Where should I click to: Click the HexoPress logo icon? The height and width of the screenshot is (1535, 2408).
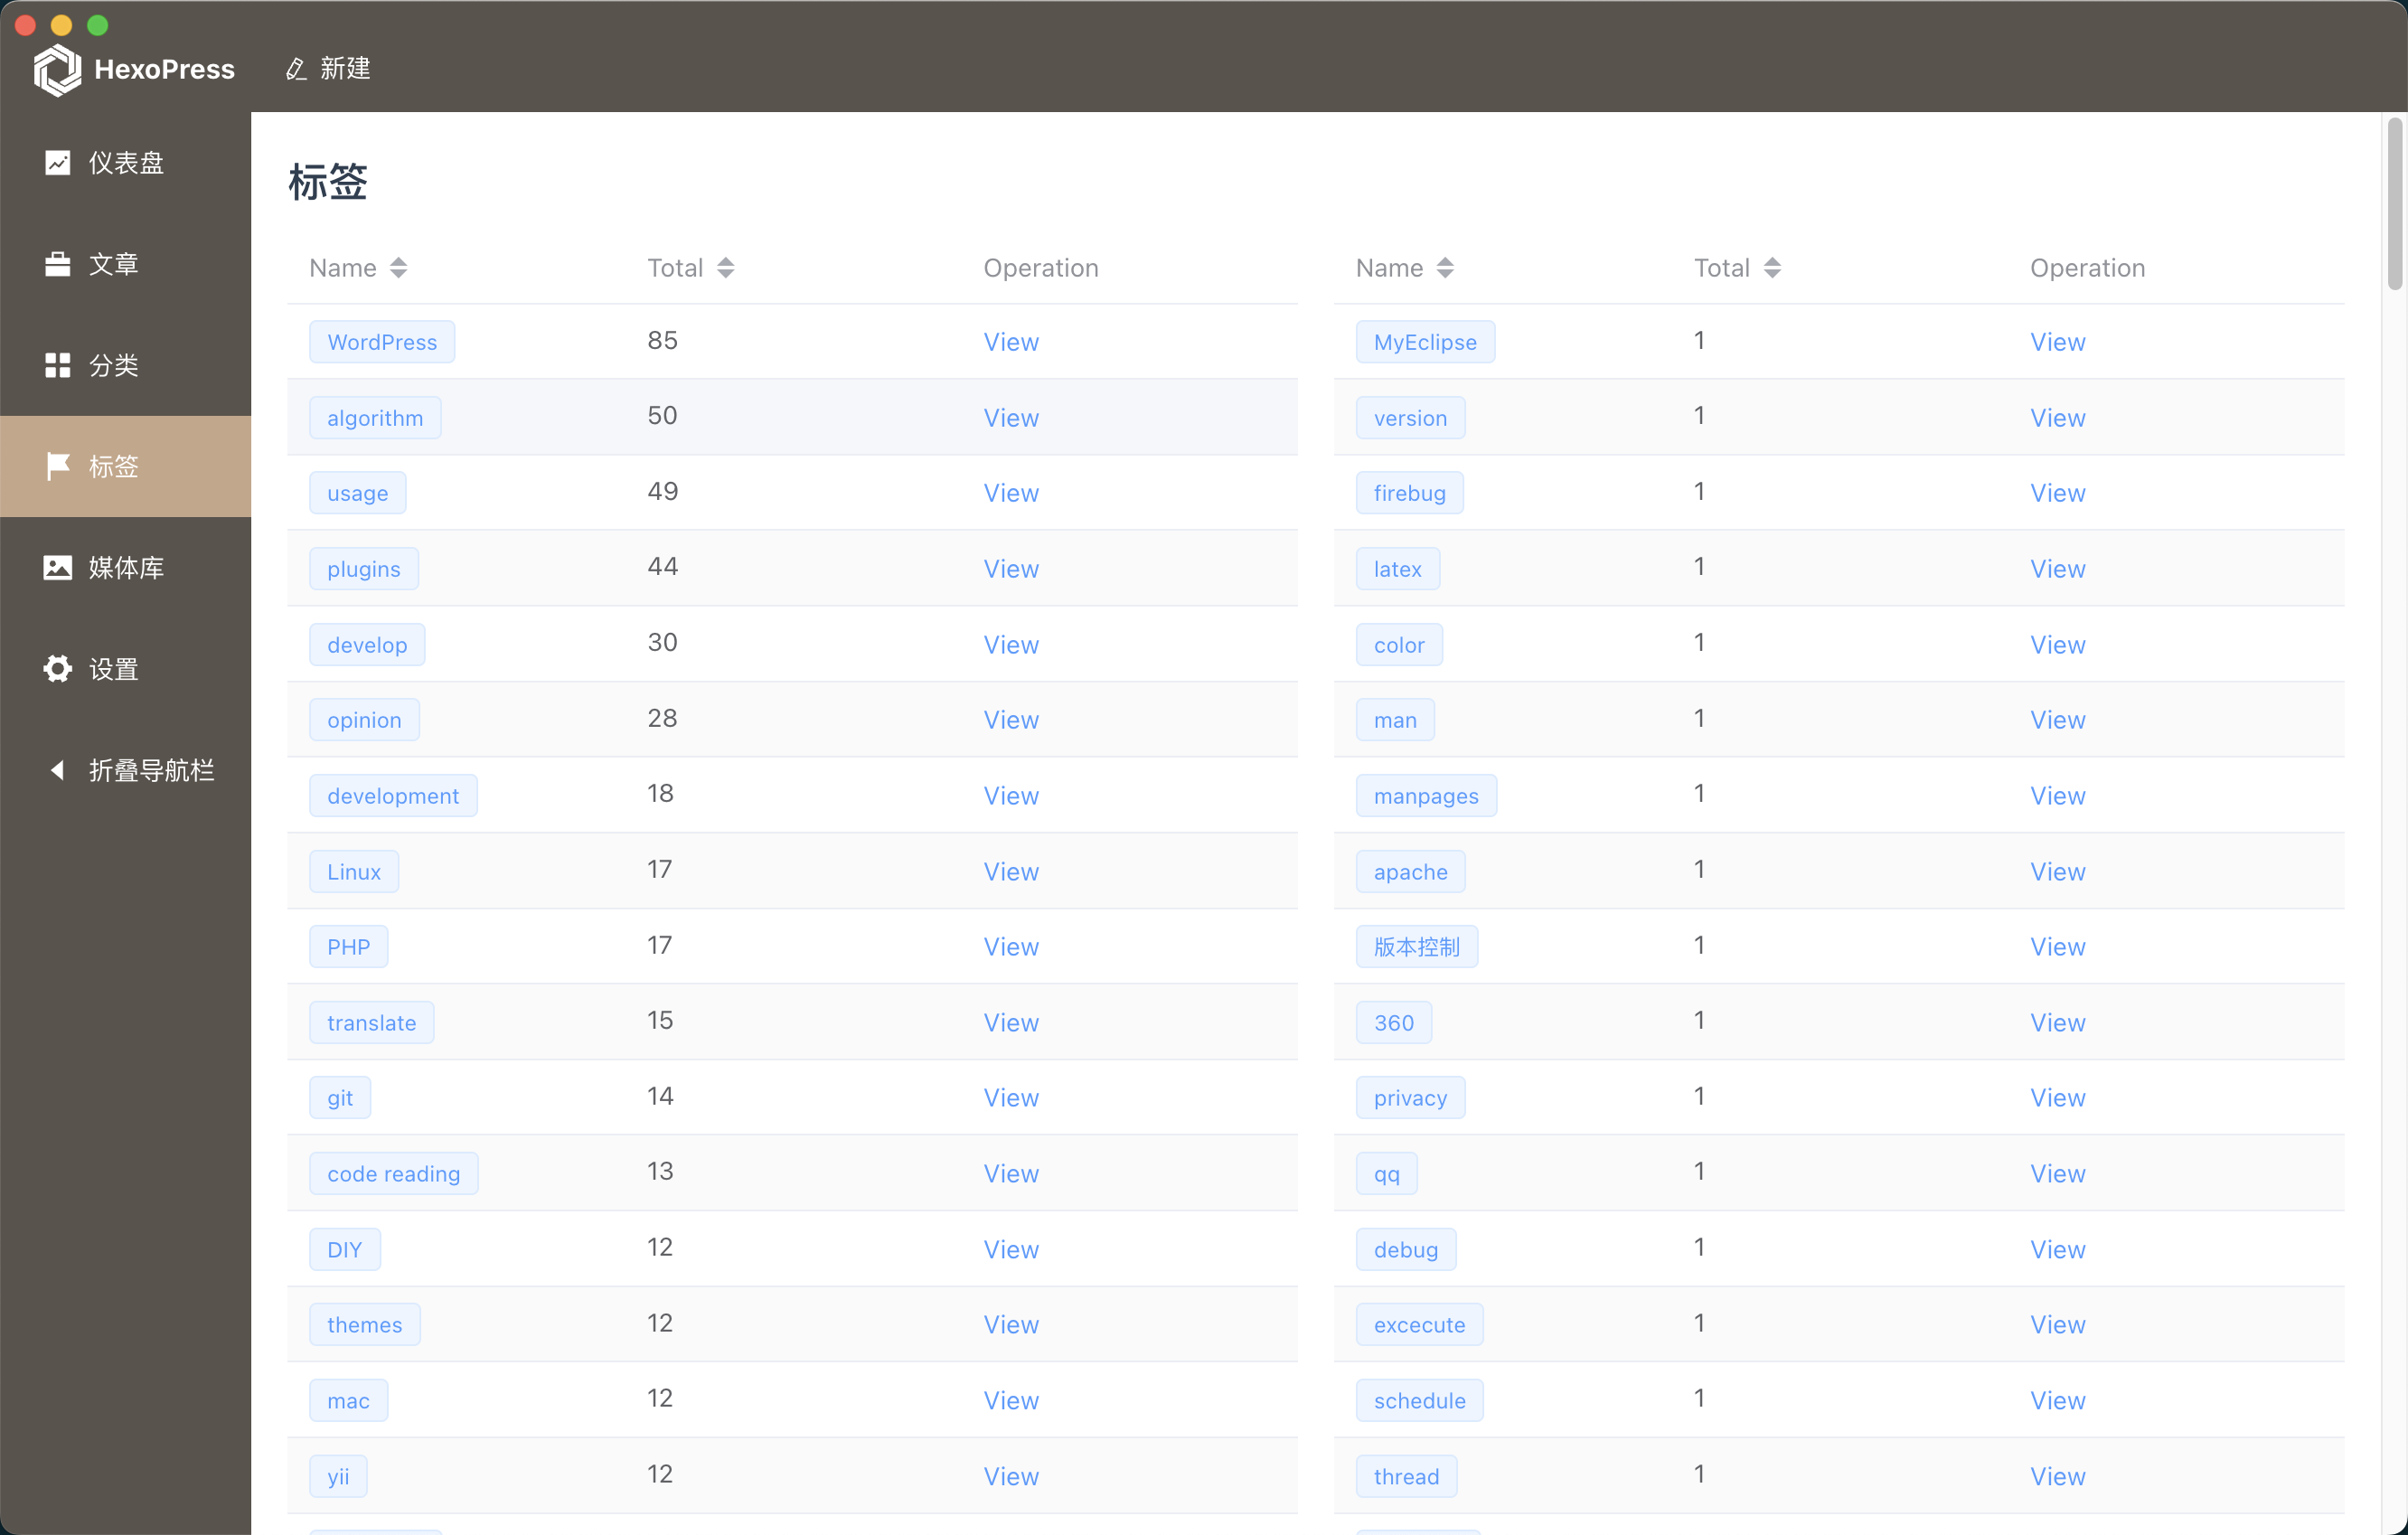point(57,69)
